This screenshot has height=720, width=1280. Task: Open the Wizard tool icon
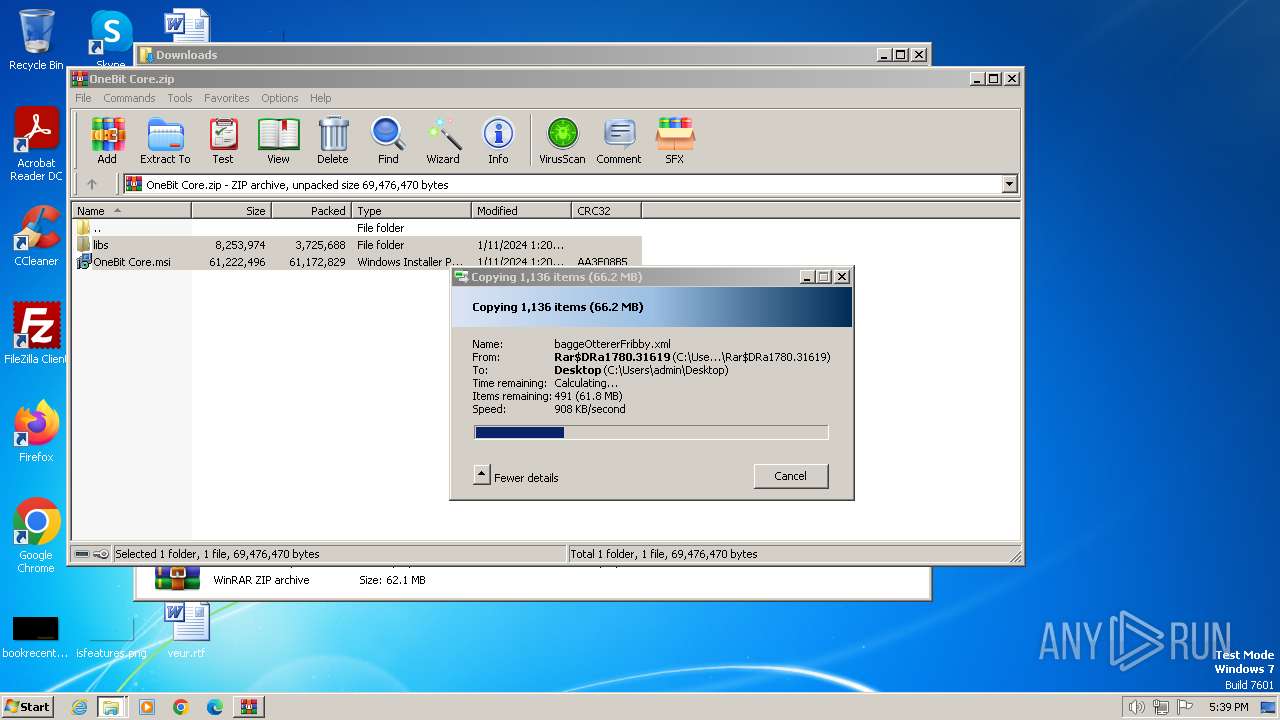tap(443, 140)
